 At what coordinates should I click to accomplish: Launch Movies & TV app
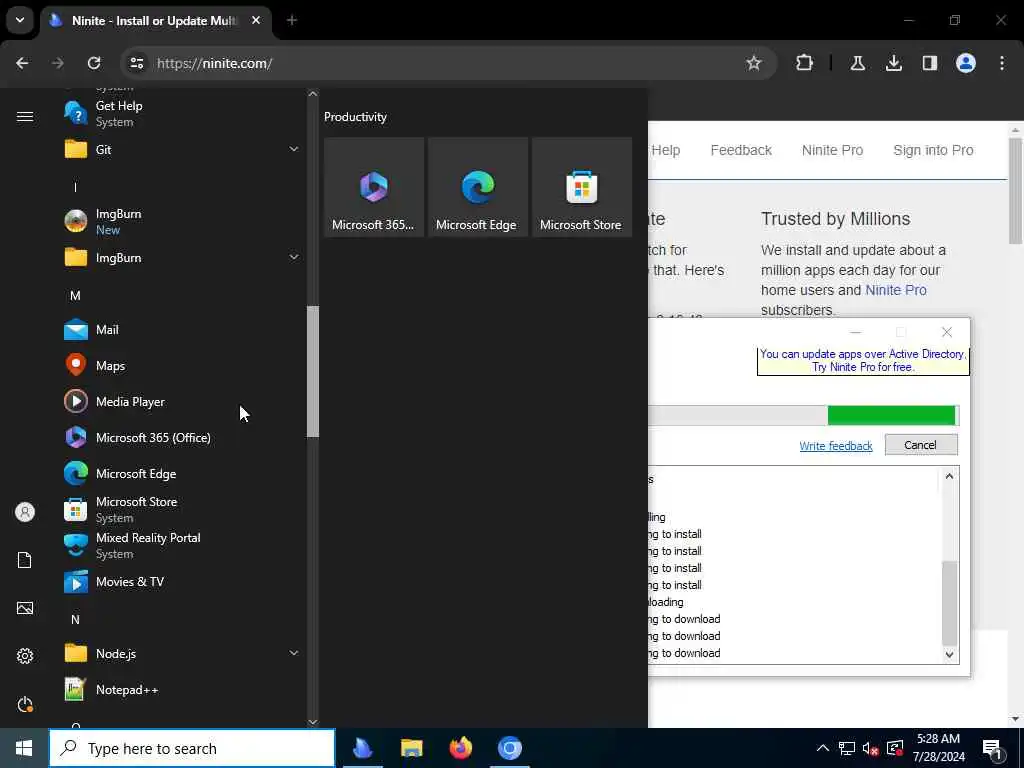pyautogui.click(x=181, y=581)
